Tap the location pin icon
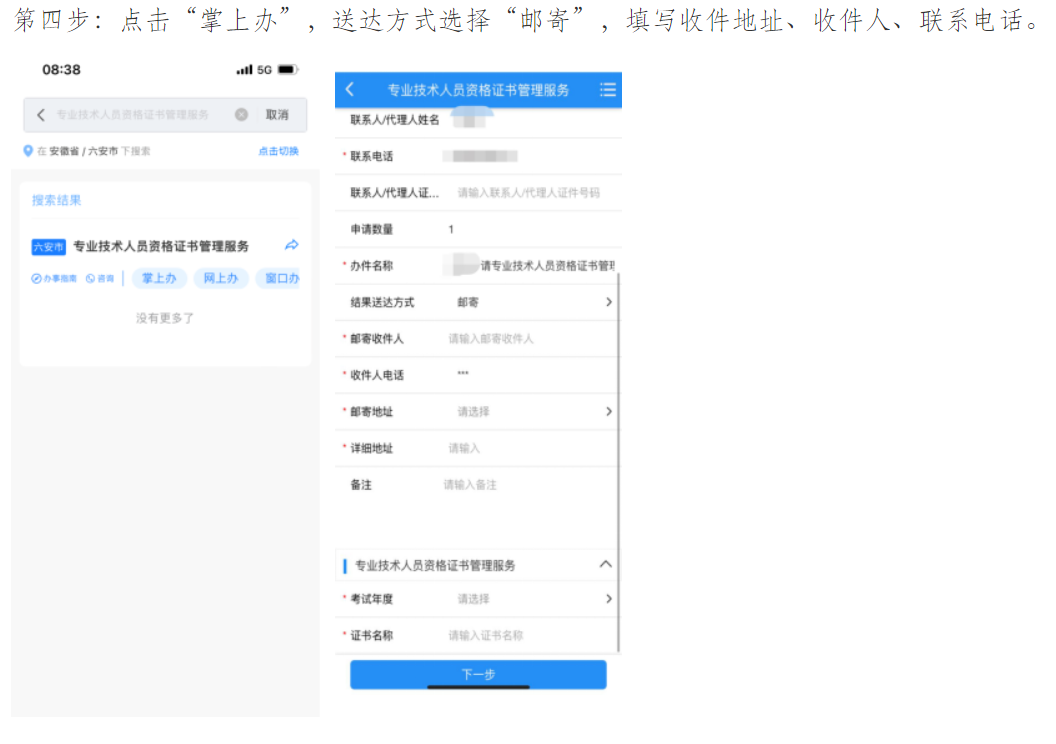The height and width of the screenshot is (744, 1056). point(28,151)
